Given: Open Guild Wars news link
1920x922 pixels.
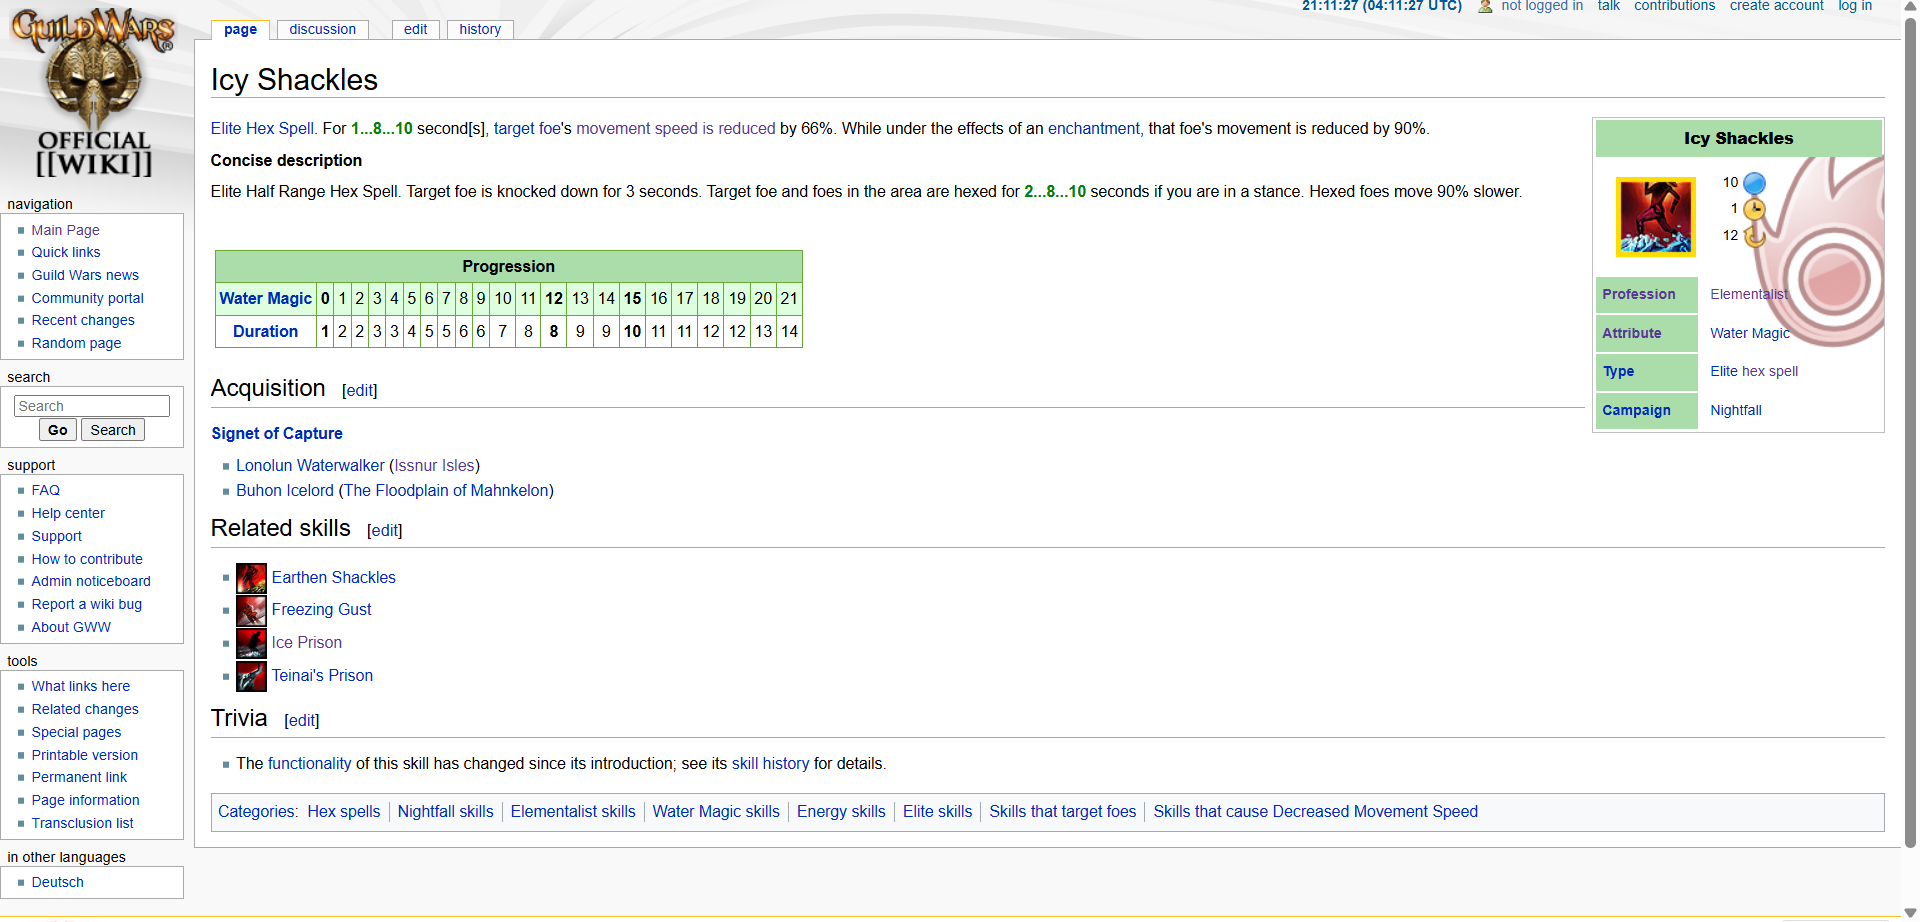Looking at the screenshot, I should click(85, 275).
